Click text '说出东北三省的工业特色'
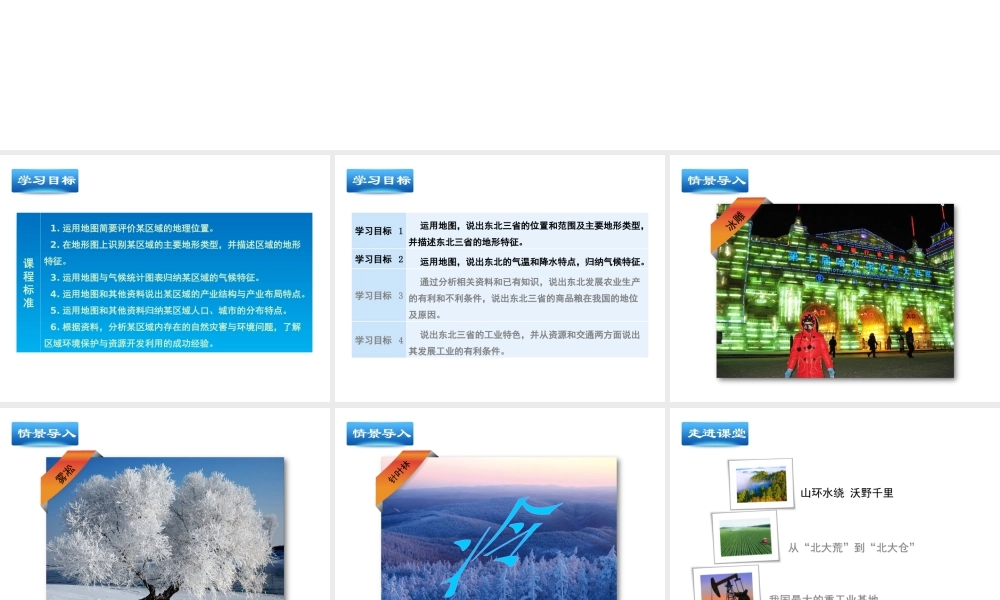The image size is (1000, 600). pos(473,335)
